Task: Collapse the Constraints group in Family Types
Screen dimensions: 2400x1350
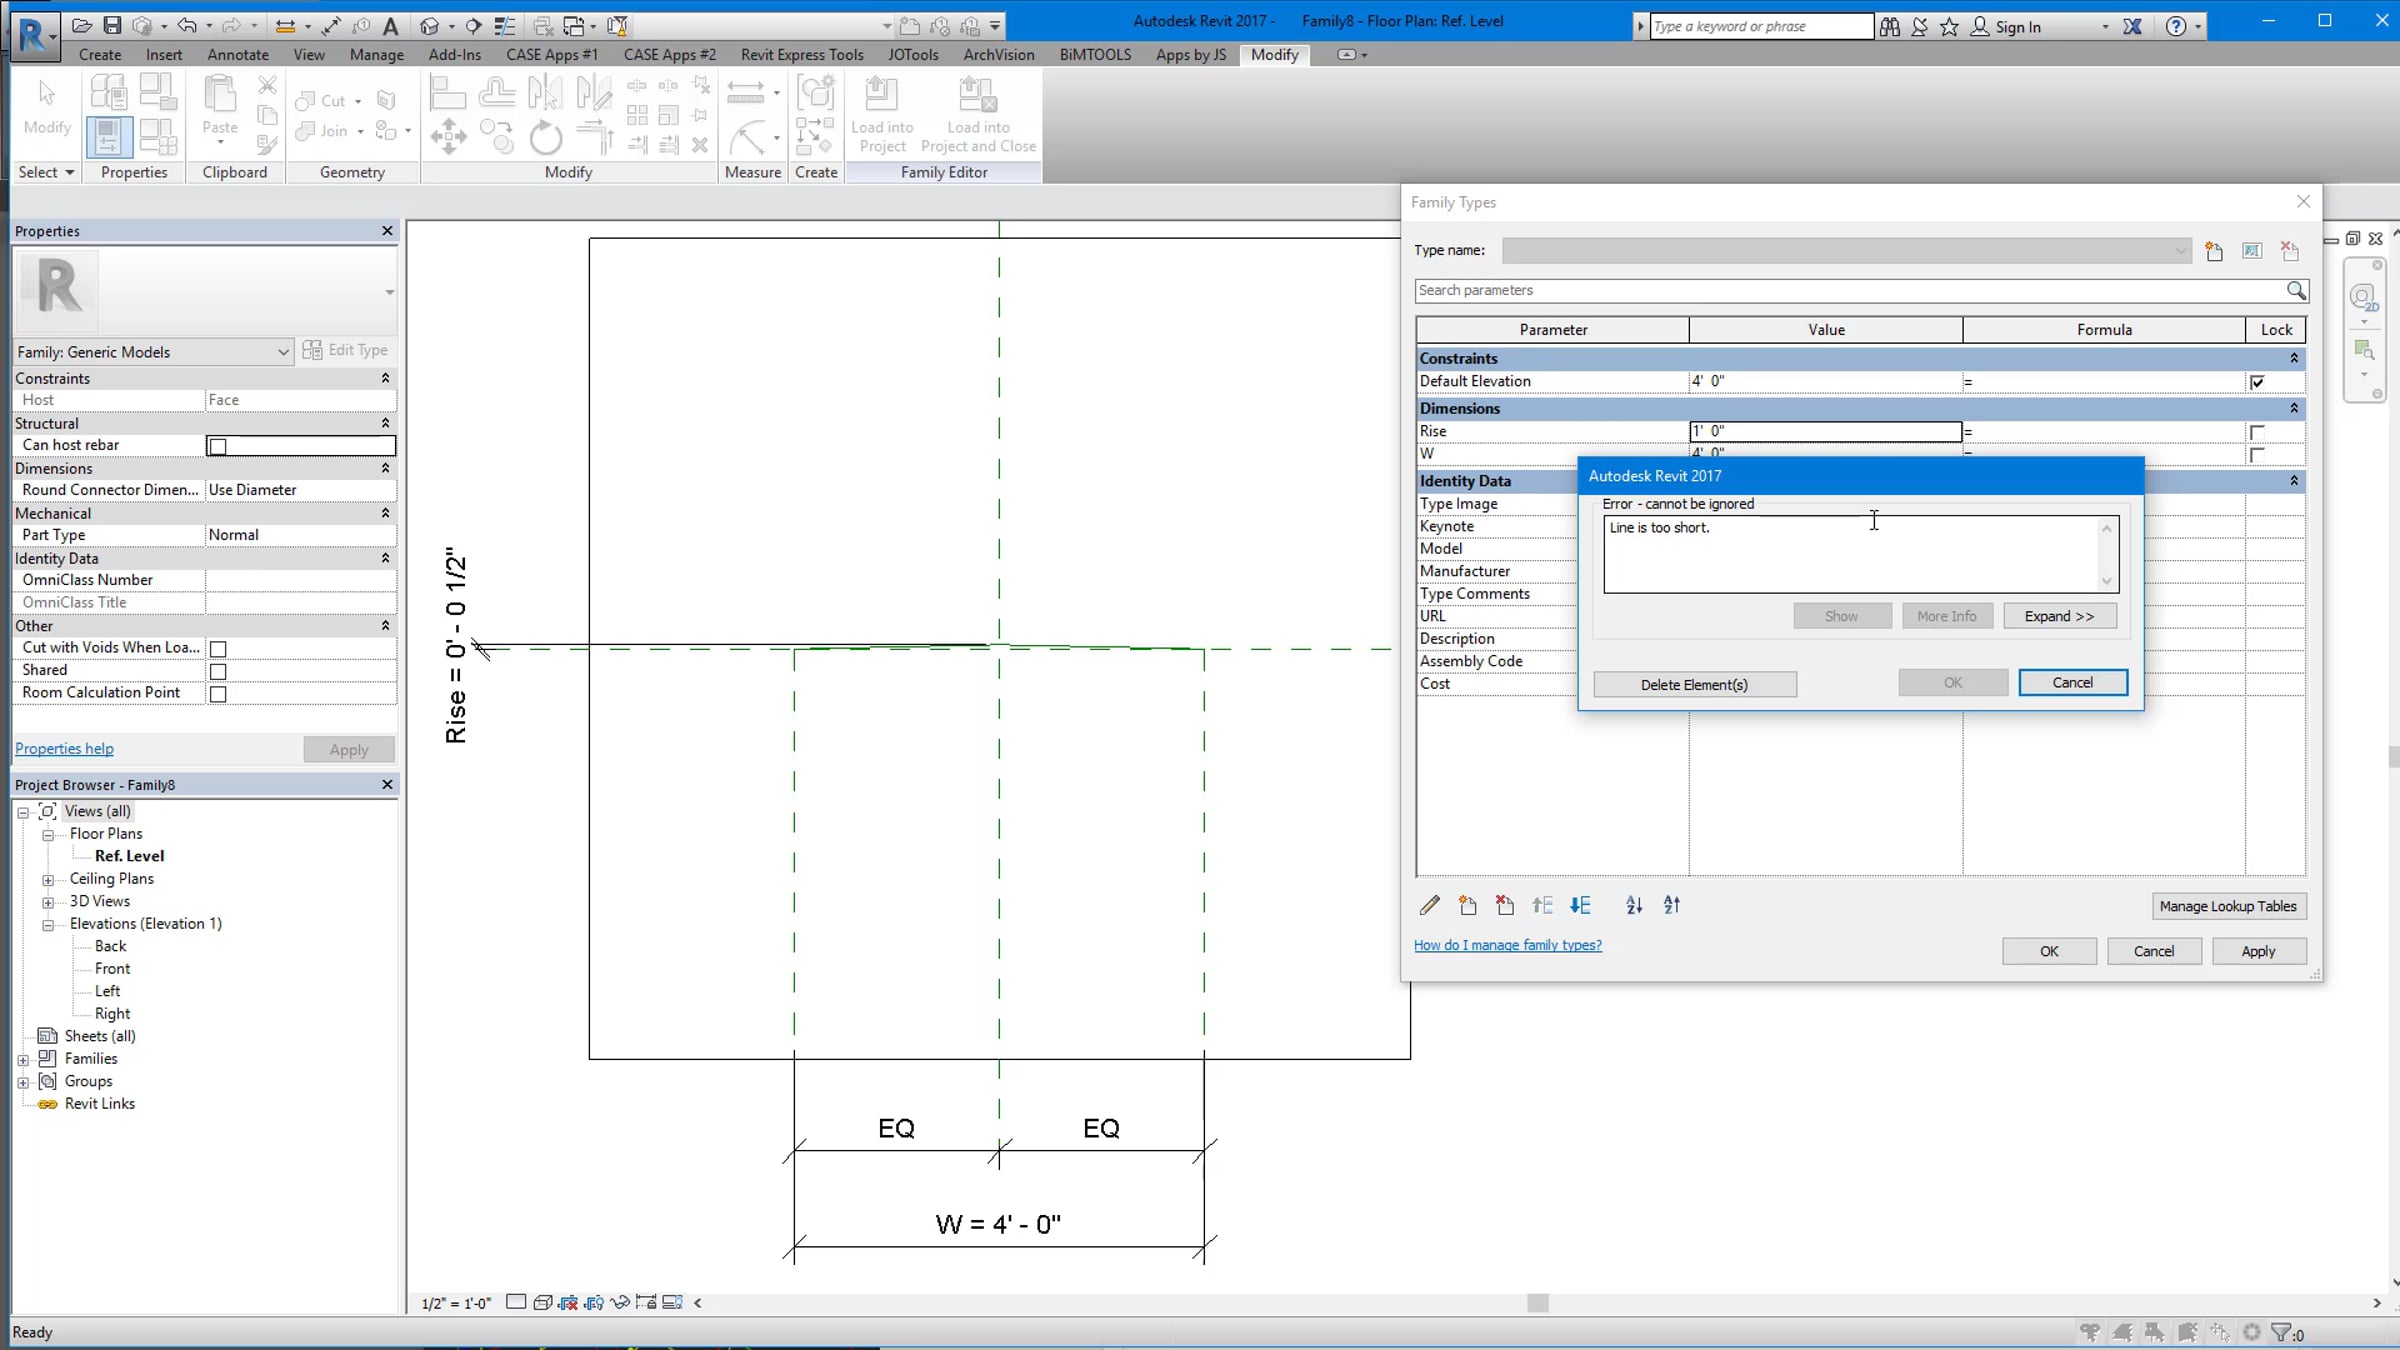Action: [2294, 358]
